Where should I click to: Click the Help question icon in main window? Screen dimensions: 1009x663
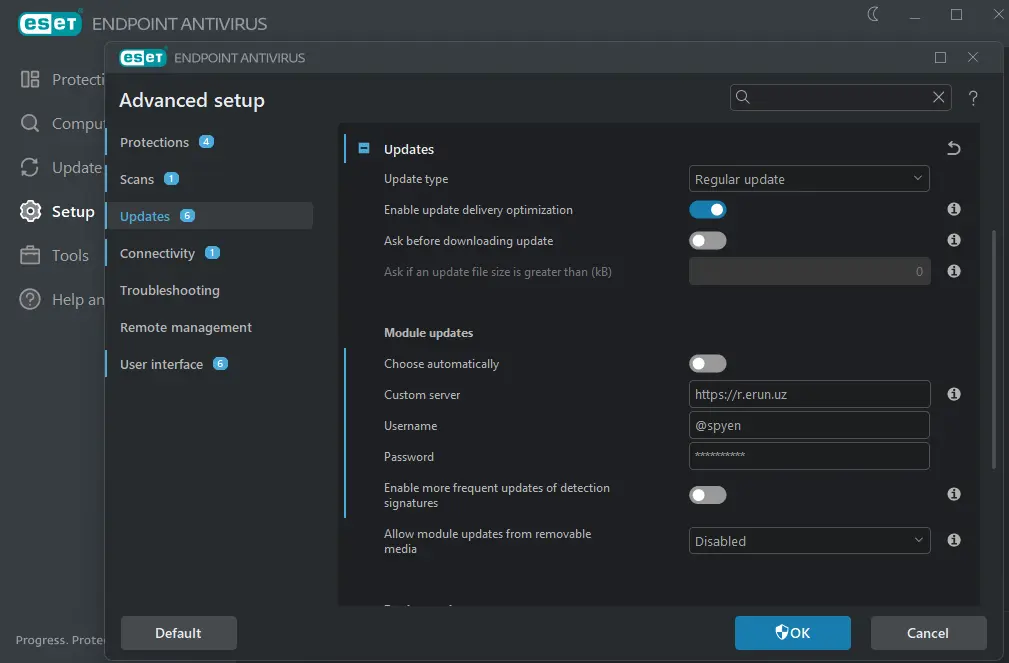click(30, 299)
